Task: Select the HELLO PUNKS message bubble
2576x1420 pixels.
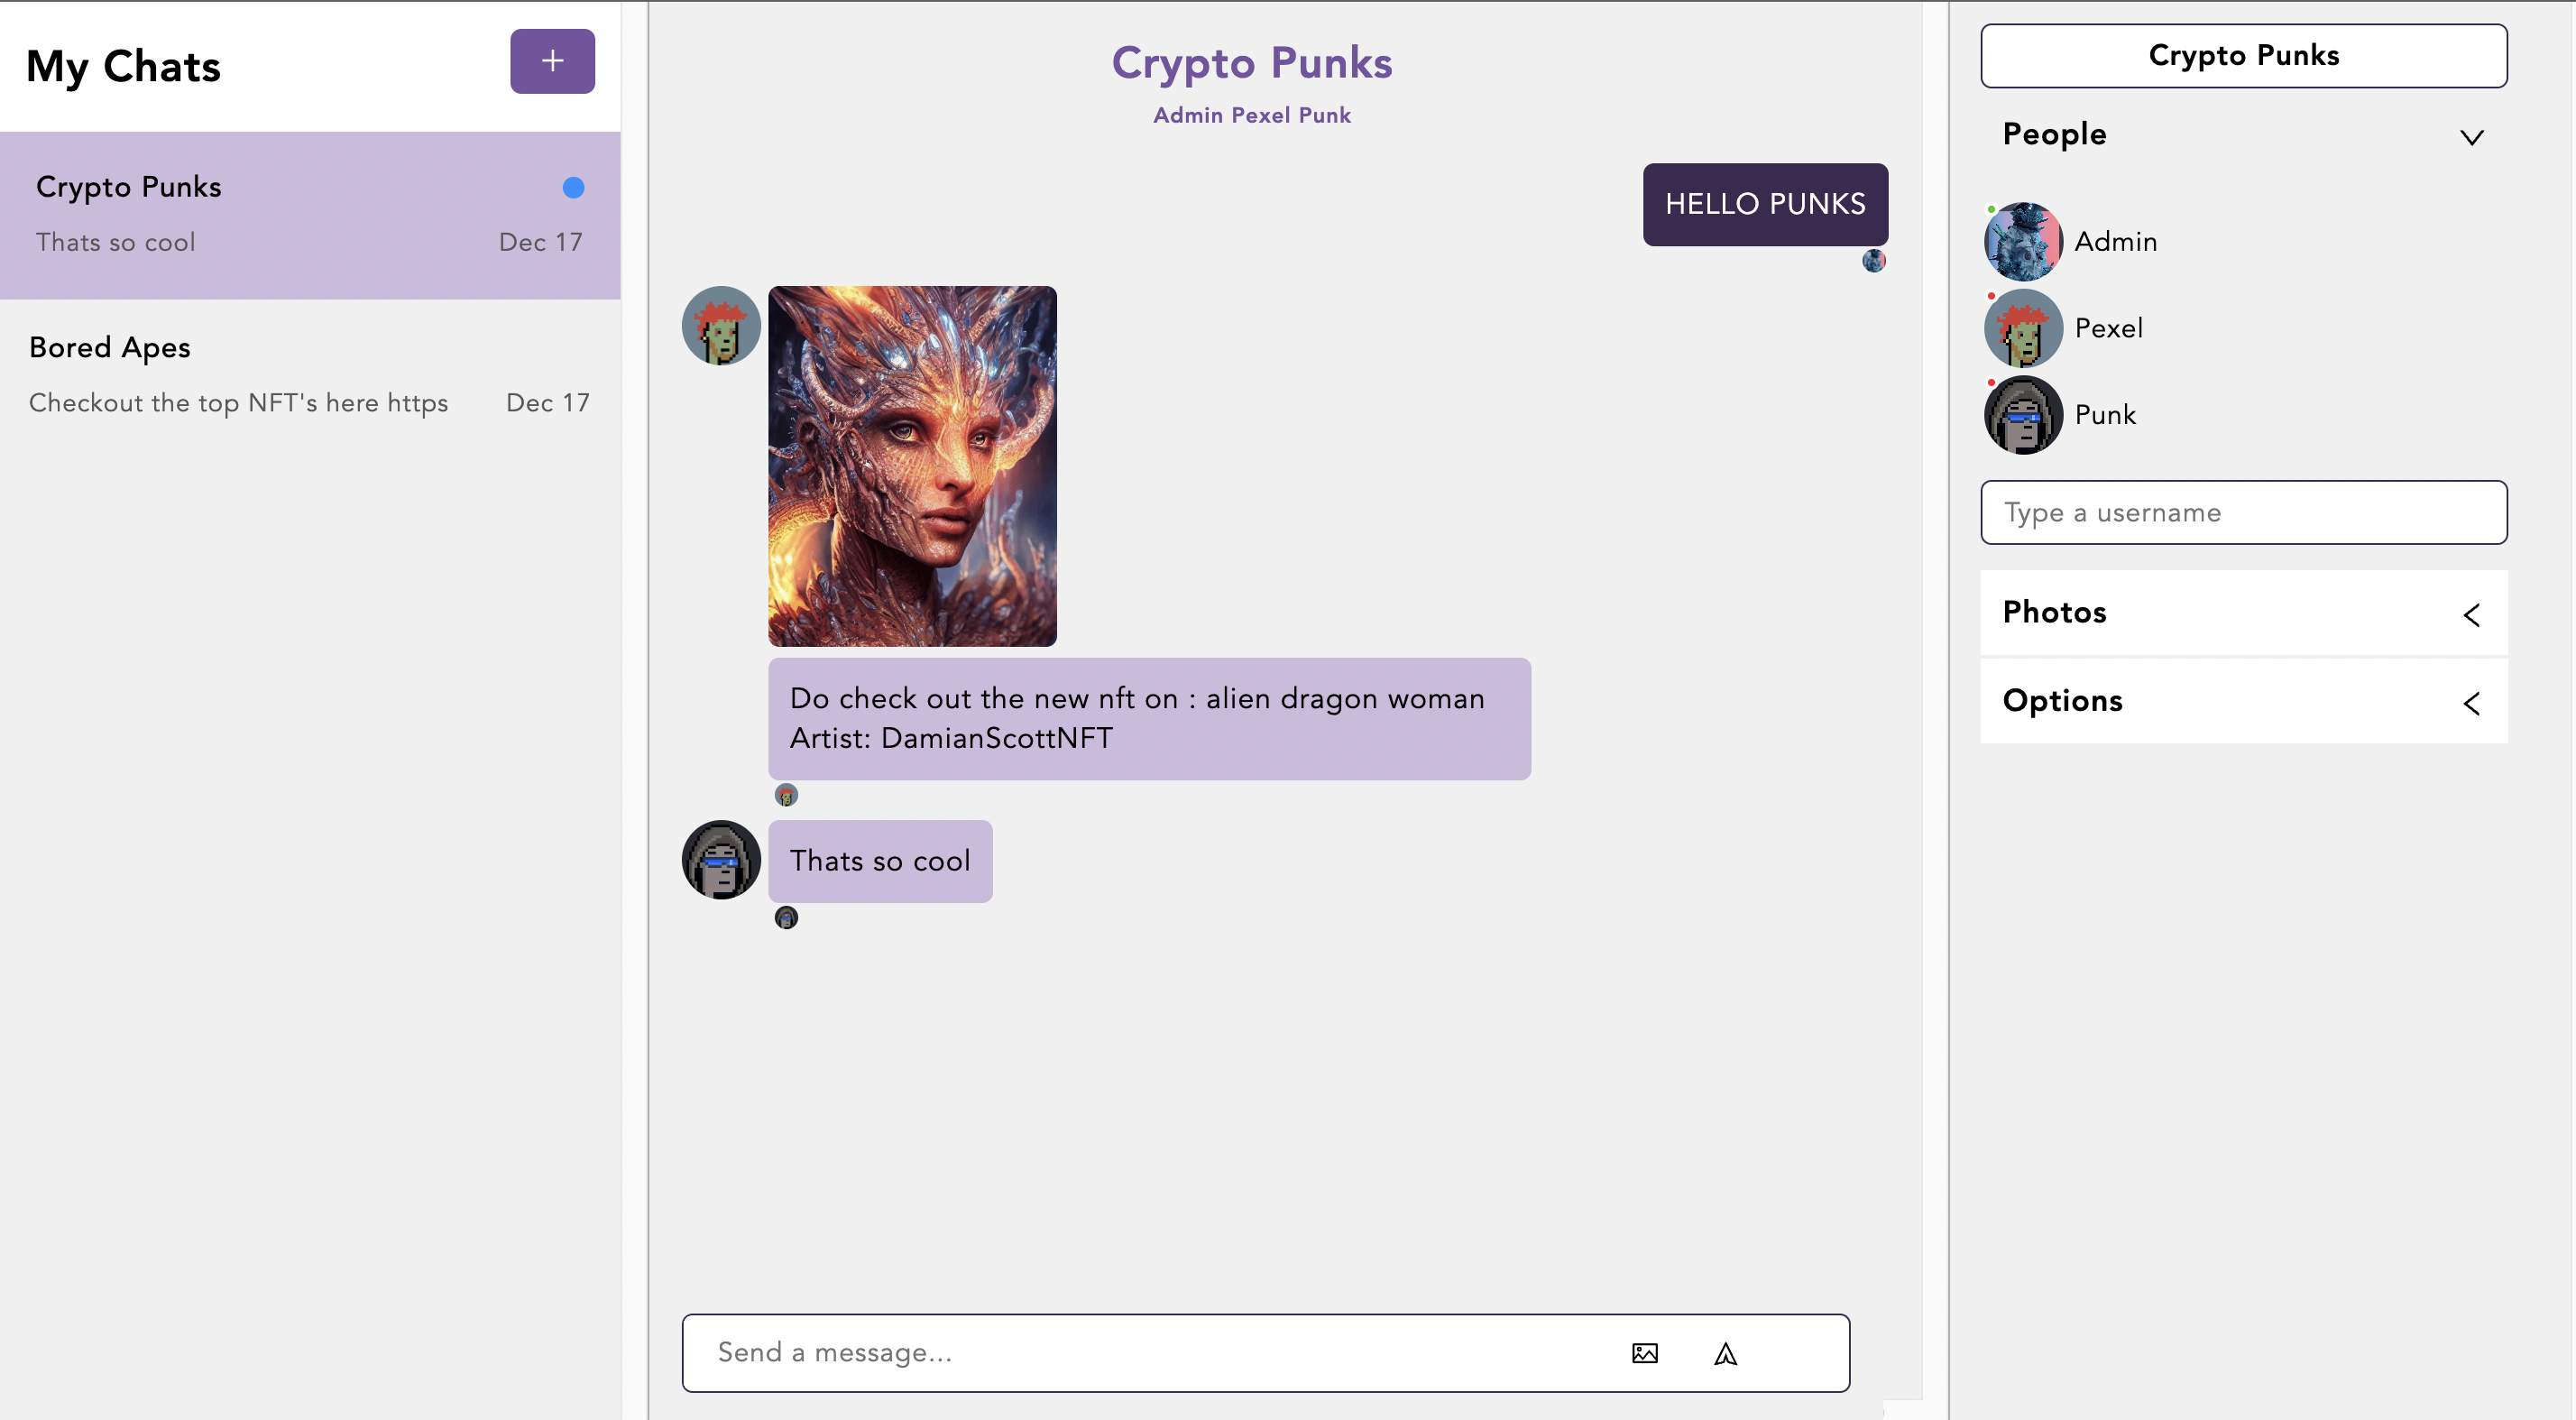Action: (1765, 204)
